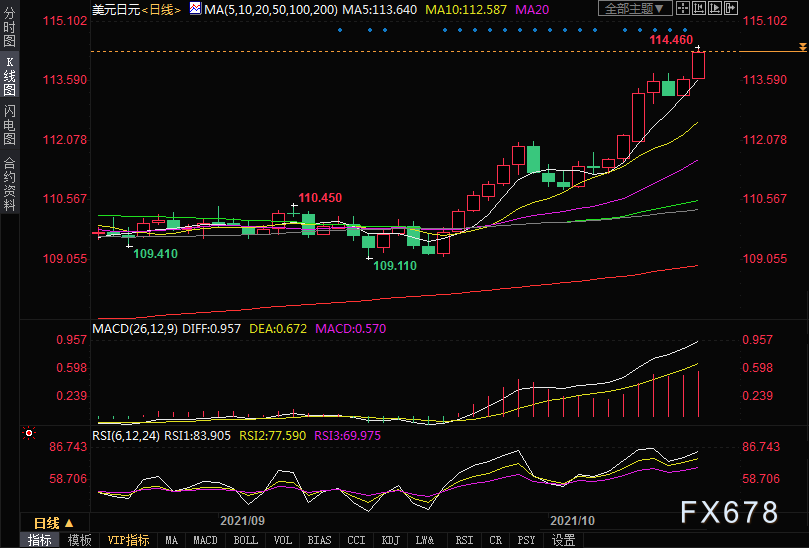
Task: Choose the LW& indicator button
Action: [x=425, y=540]
